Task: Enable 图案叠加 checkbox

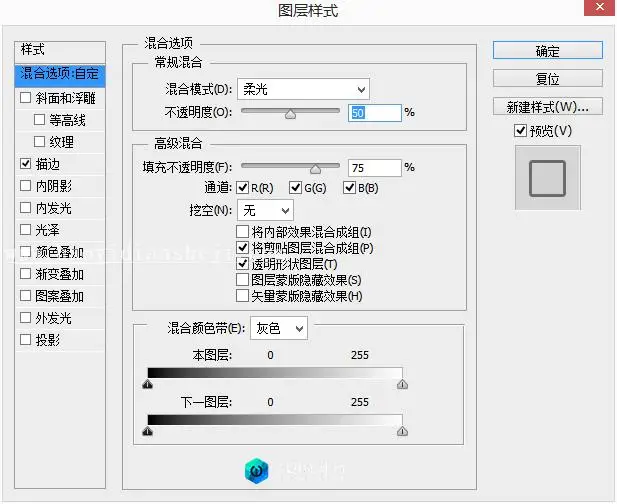Action: pyautogui.click(x=26, y=295)
